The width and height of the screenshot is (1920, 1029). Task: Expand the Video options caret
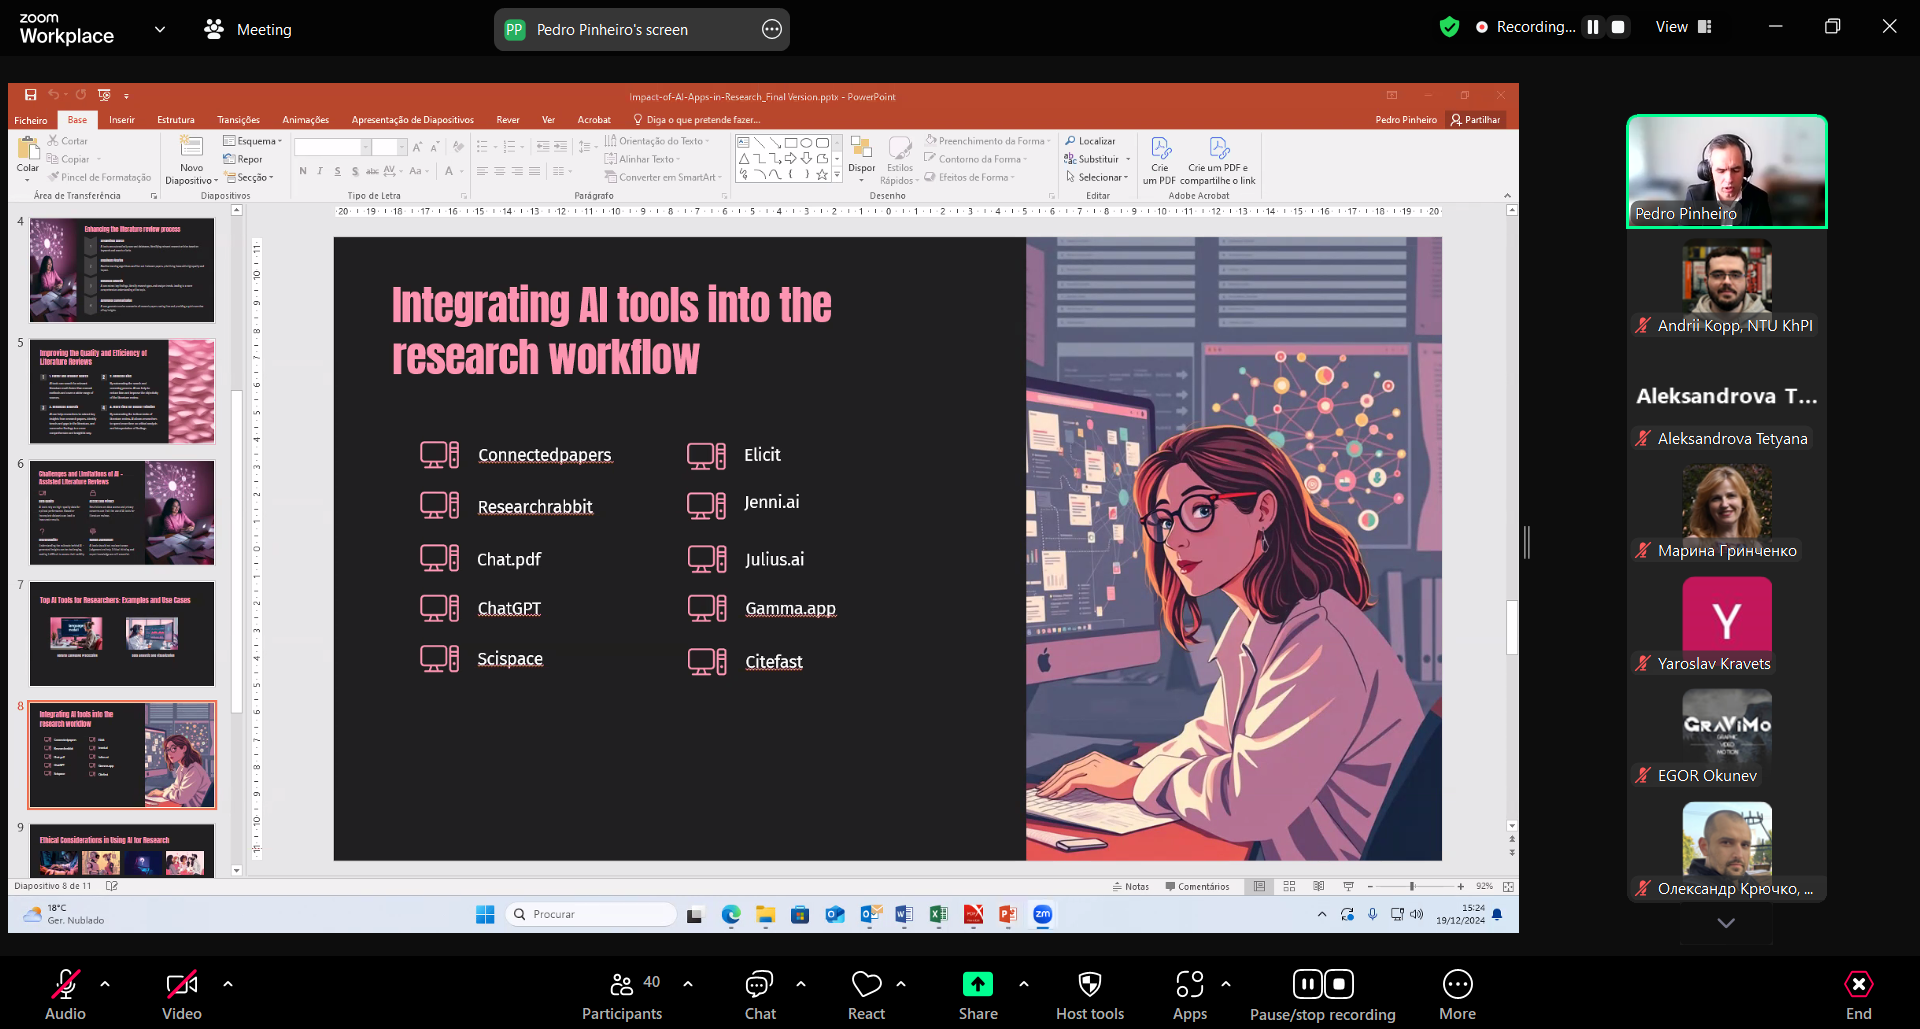228,984
